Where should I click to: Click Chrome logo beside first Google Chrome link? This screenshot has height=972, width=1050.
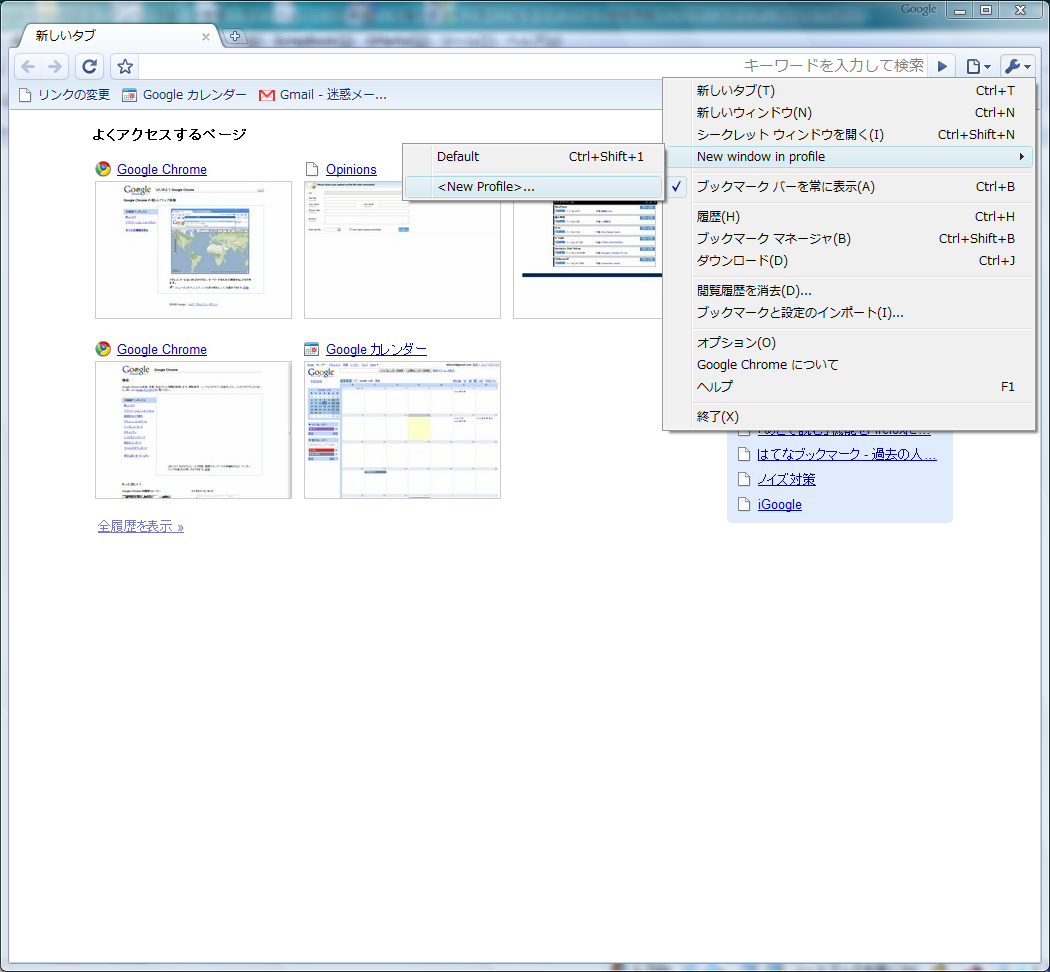(x=103, y=169)
